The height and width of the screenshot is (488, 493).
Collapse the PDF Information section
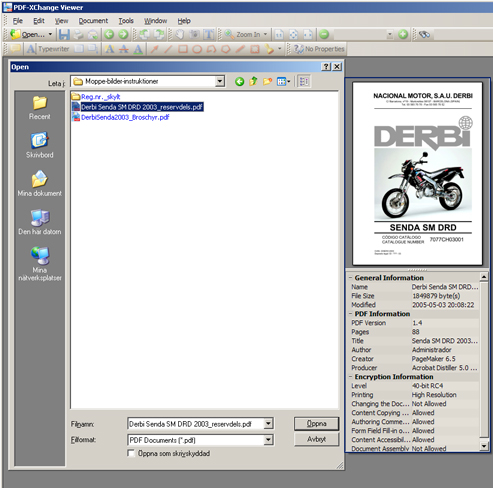coord(350,314)
